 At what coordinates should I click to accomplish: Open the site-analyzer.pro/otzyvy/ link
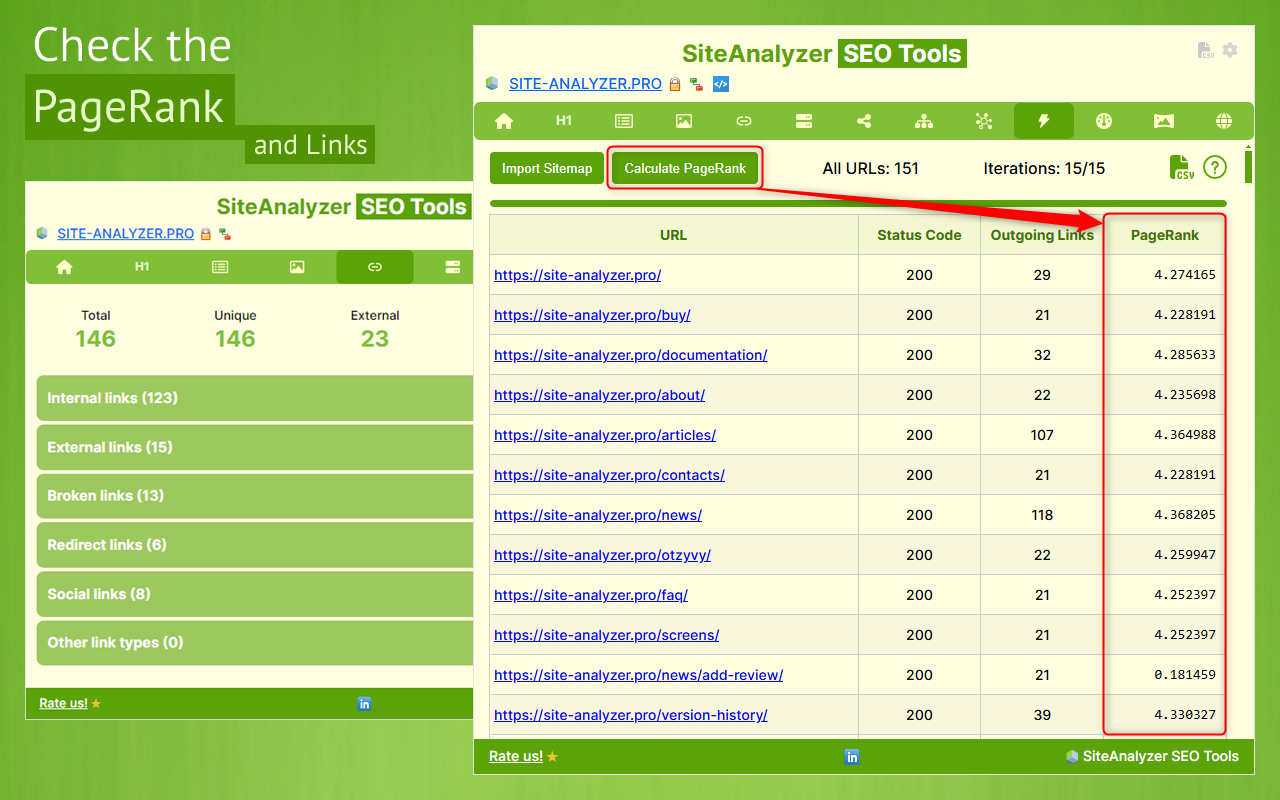coord(602,555)
